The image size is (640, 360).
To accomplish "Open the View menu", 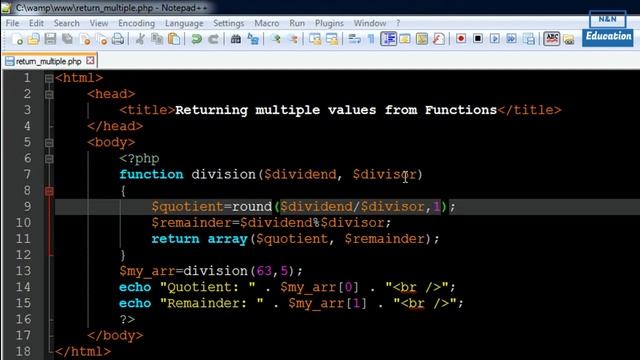I will pyautogui.click(x=99, y=23).
